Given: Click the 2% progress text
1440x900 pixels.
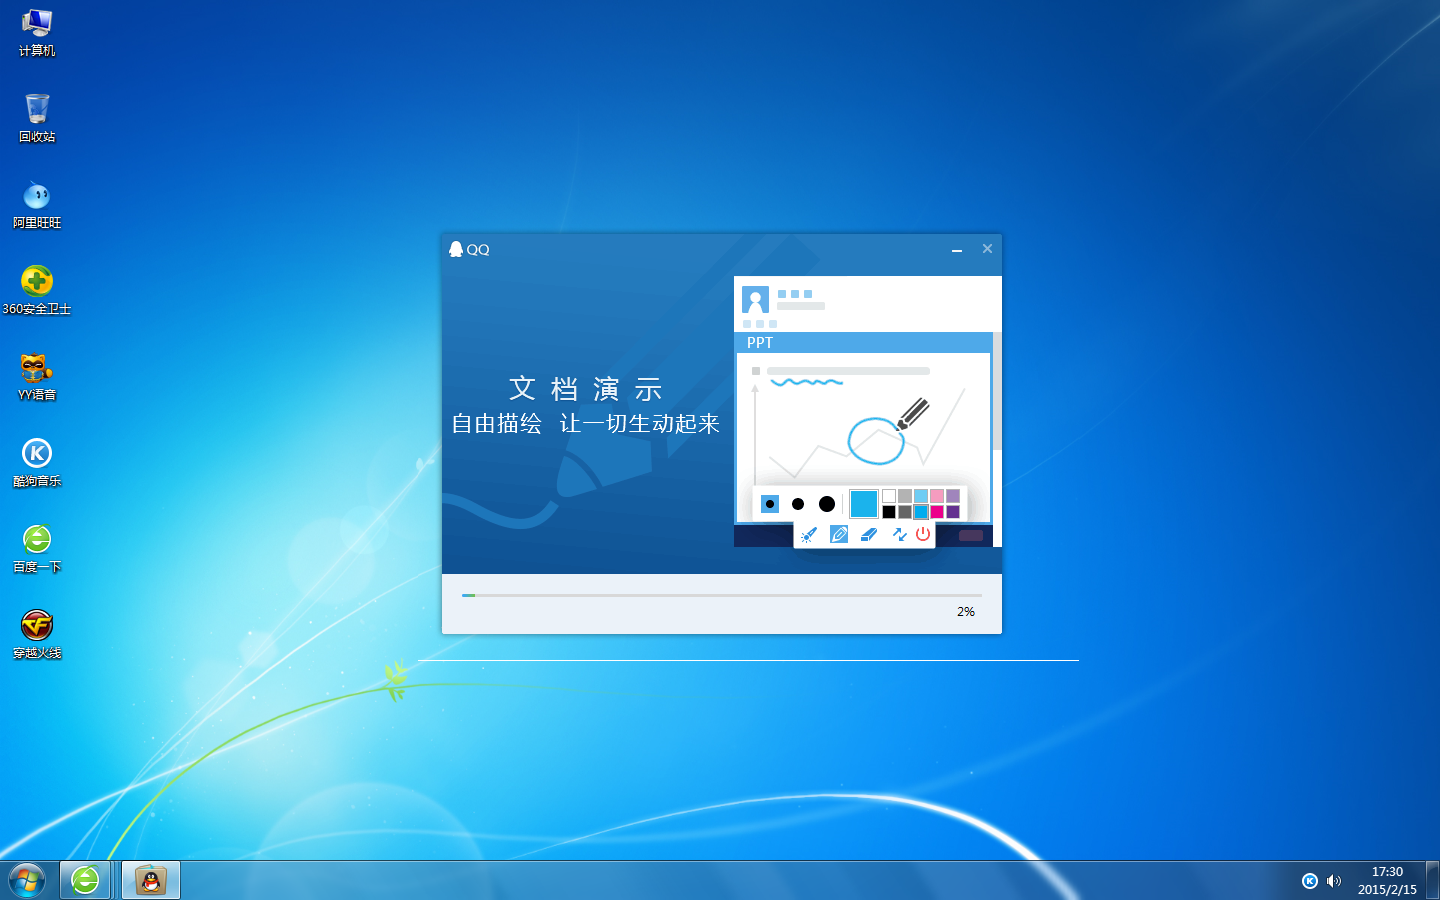Looking at the screenshot, I should click(x=966, y=611).
